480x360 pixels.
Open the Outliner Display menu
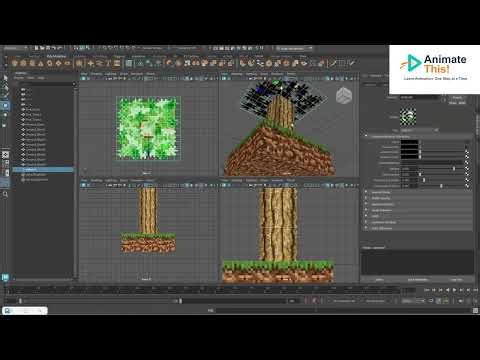coord(19,78)
